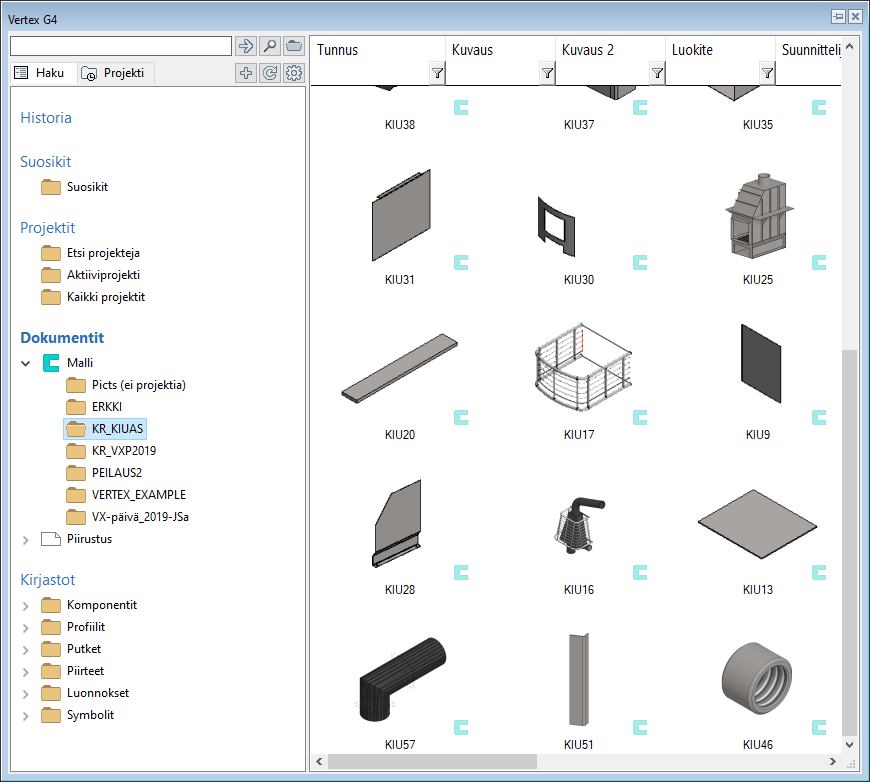Click the filter icon for Kuvaus 2 column
The height and width of the screenshot is (782, 870).
click(x=657, y=73)
